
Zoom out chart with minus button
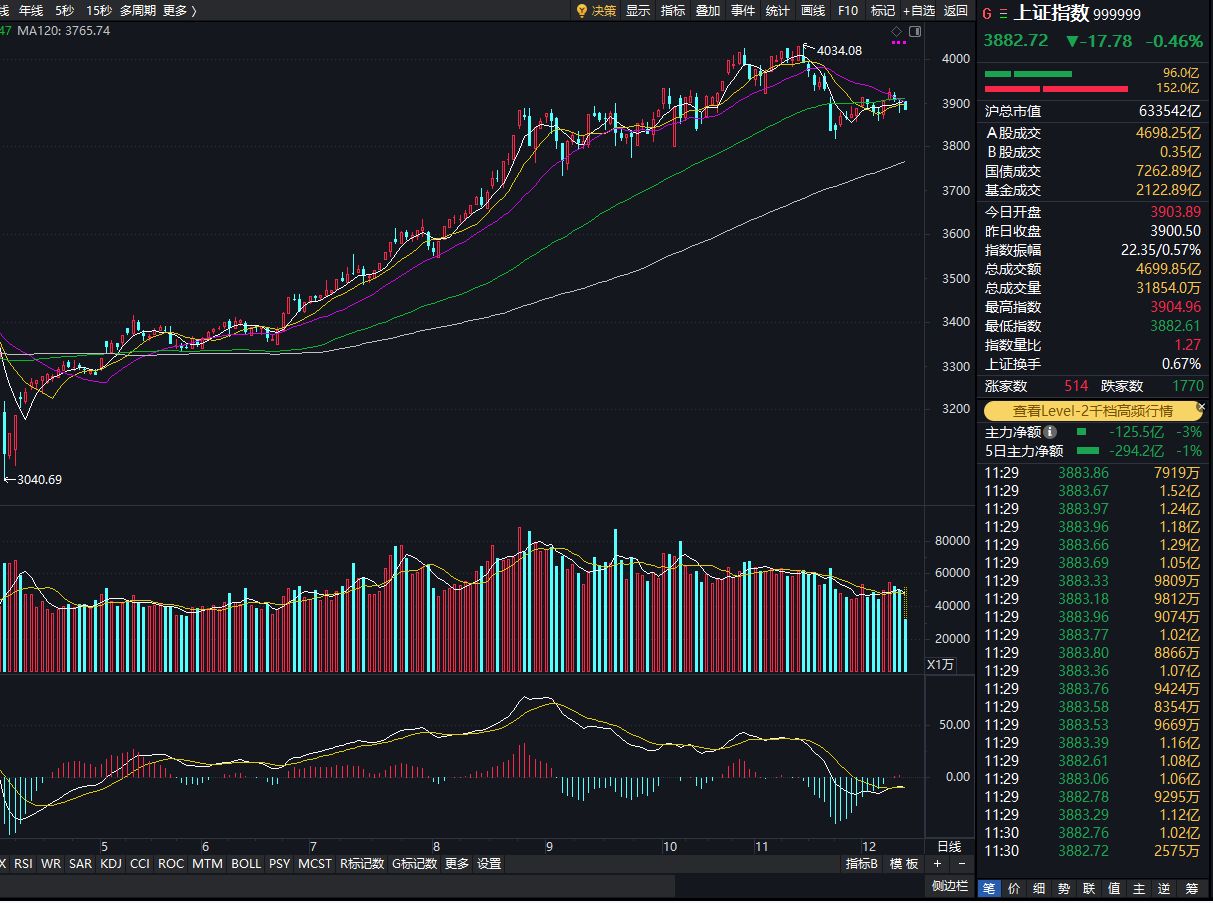[x=961, y=863]
